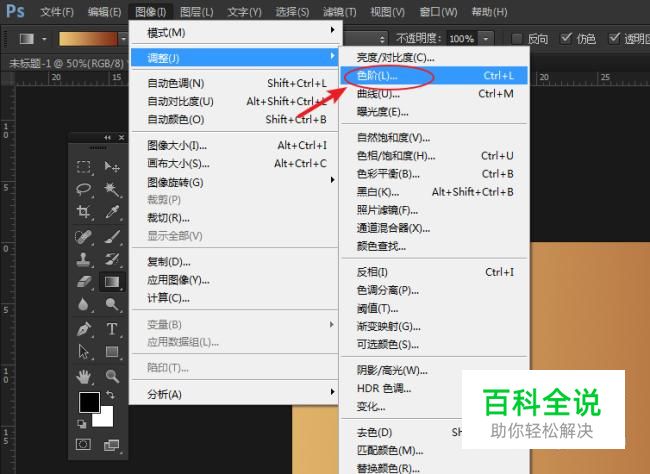This screenshot has height=474, width=650.
Task: Close the floating toolbox panel
Action: [121, 137]
